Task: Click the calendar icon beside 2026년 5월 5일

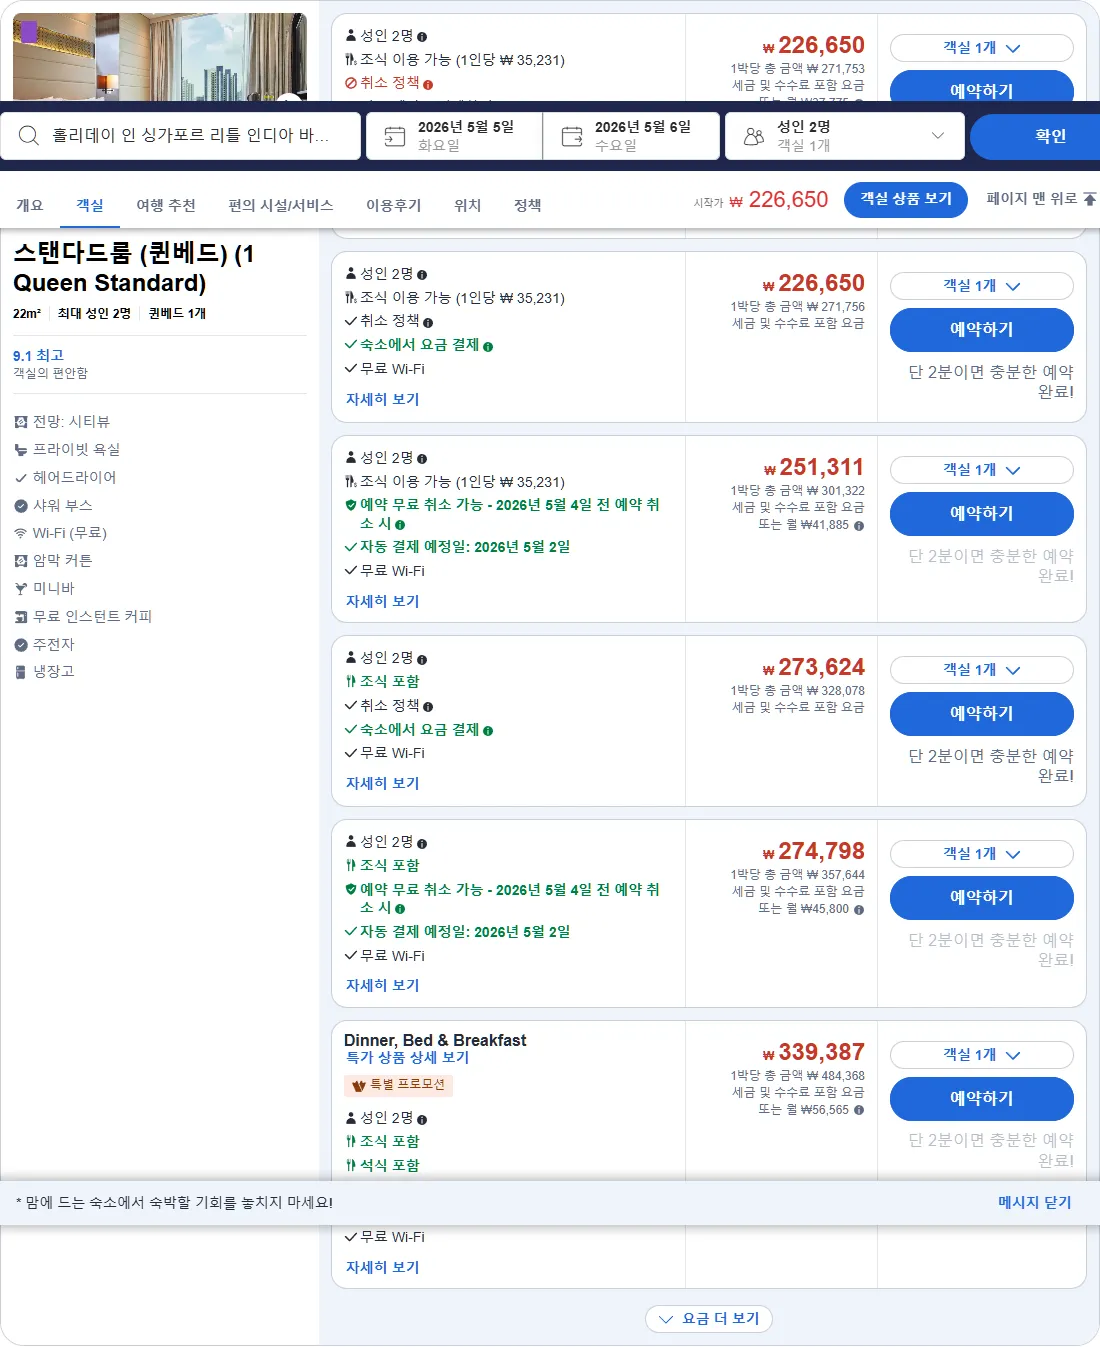Action: tap(395, 136)
